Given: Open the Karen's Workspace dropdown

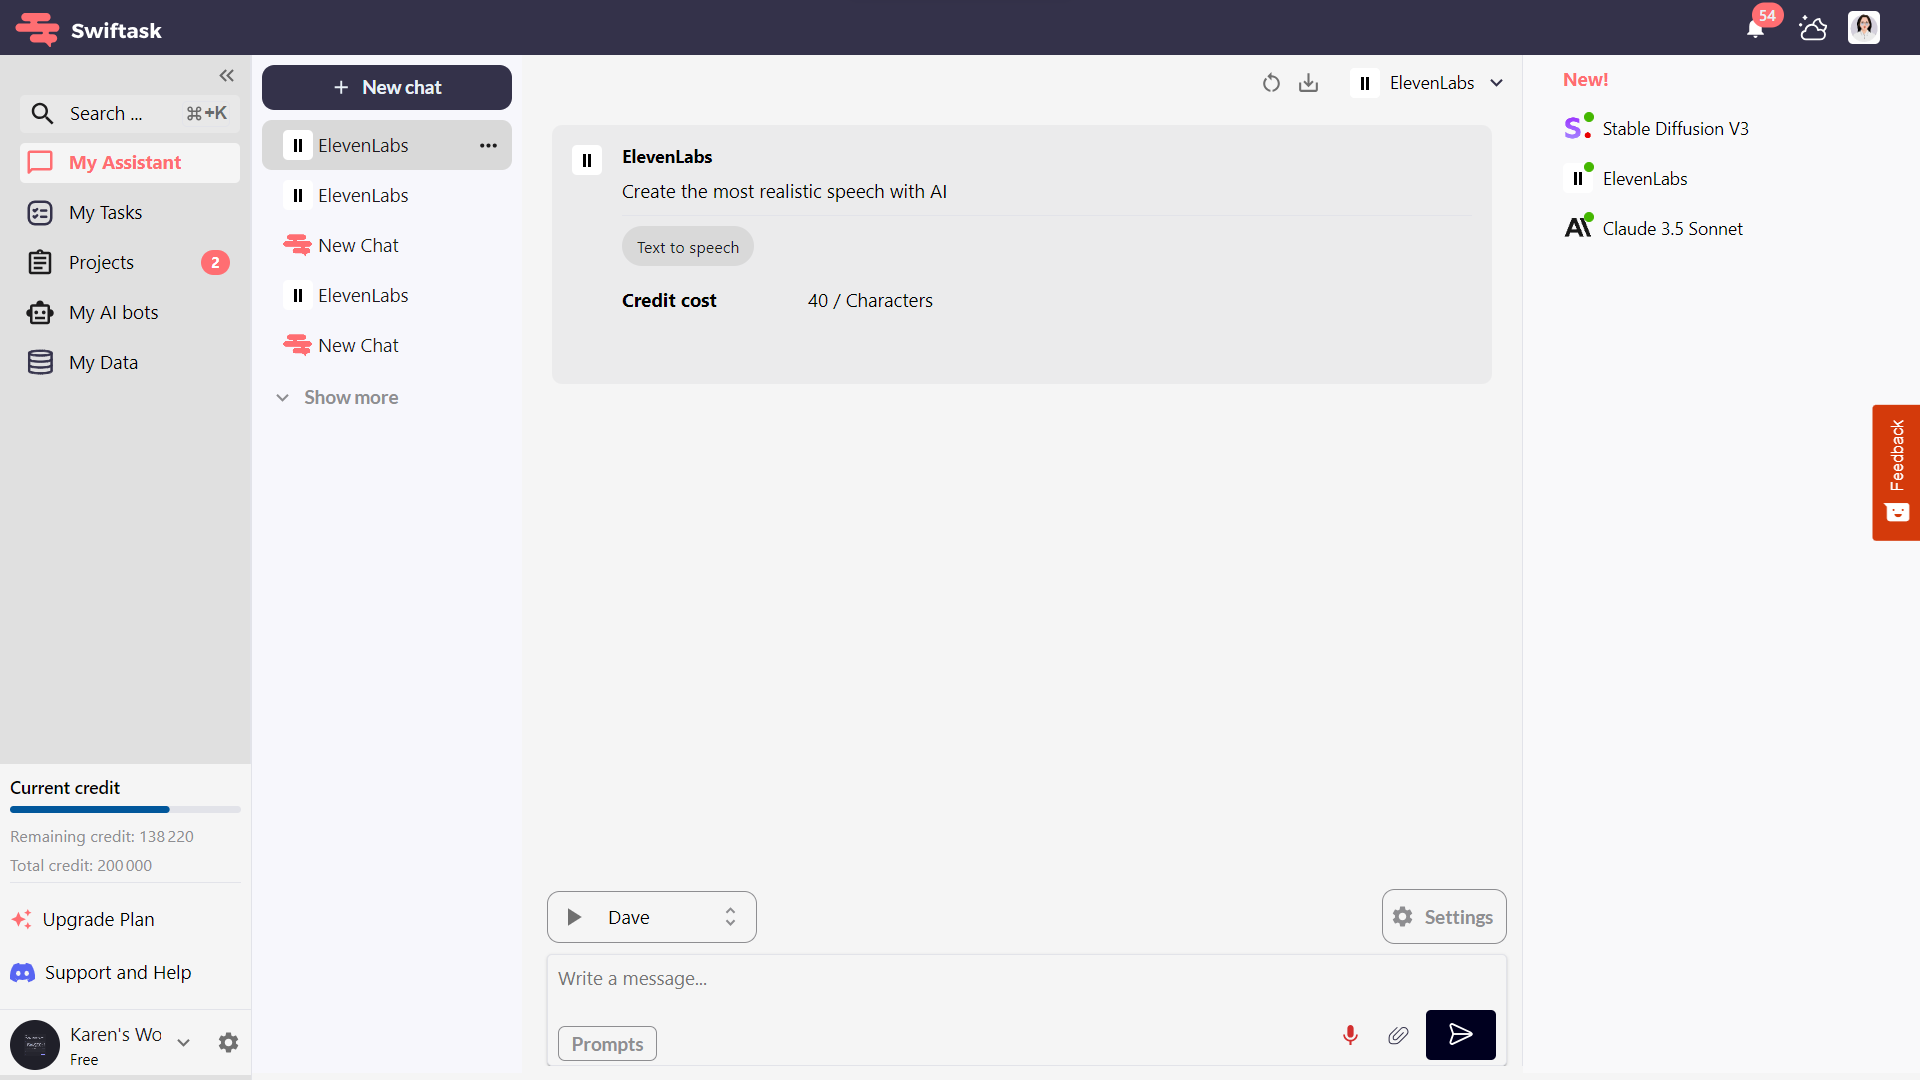Looking at the screenshot, I should (x=183, y=1042).
